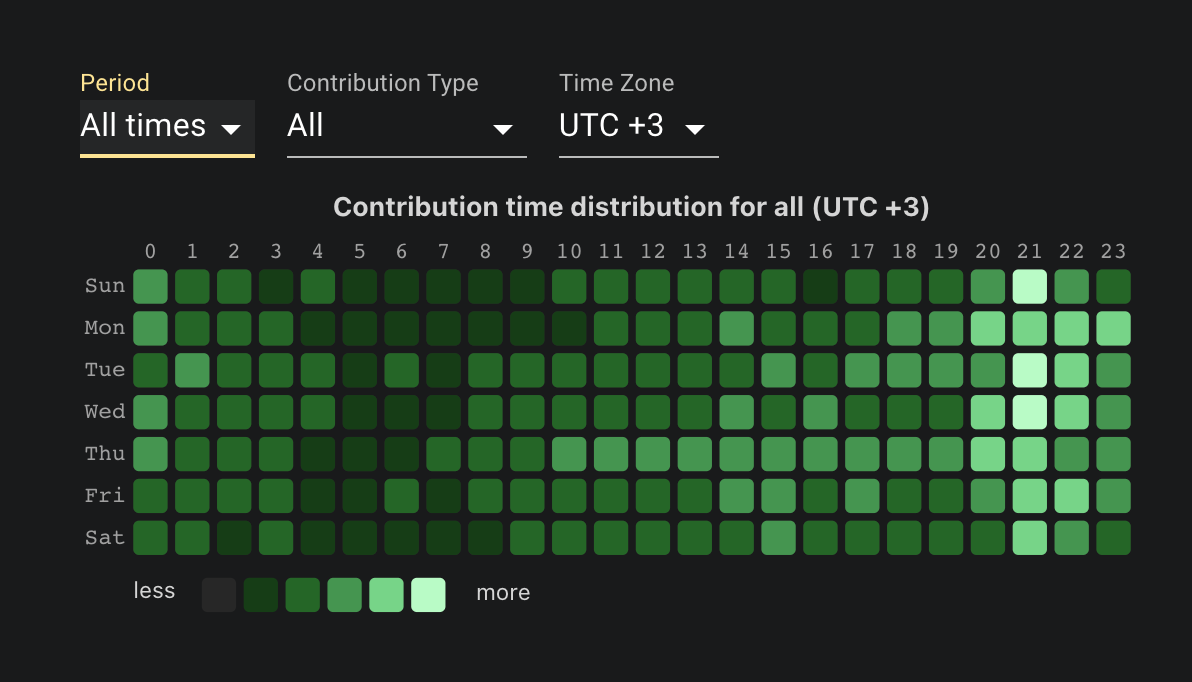Click the Contribution Type chevron arrow

pos(504,130)
